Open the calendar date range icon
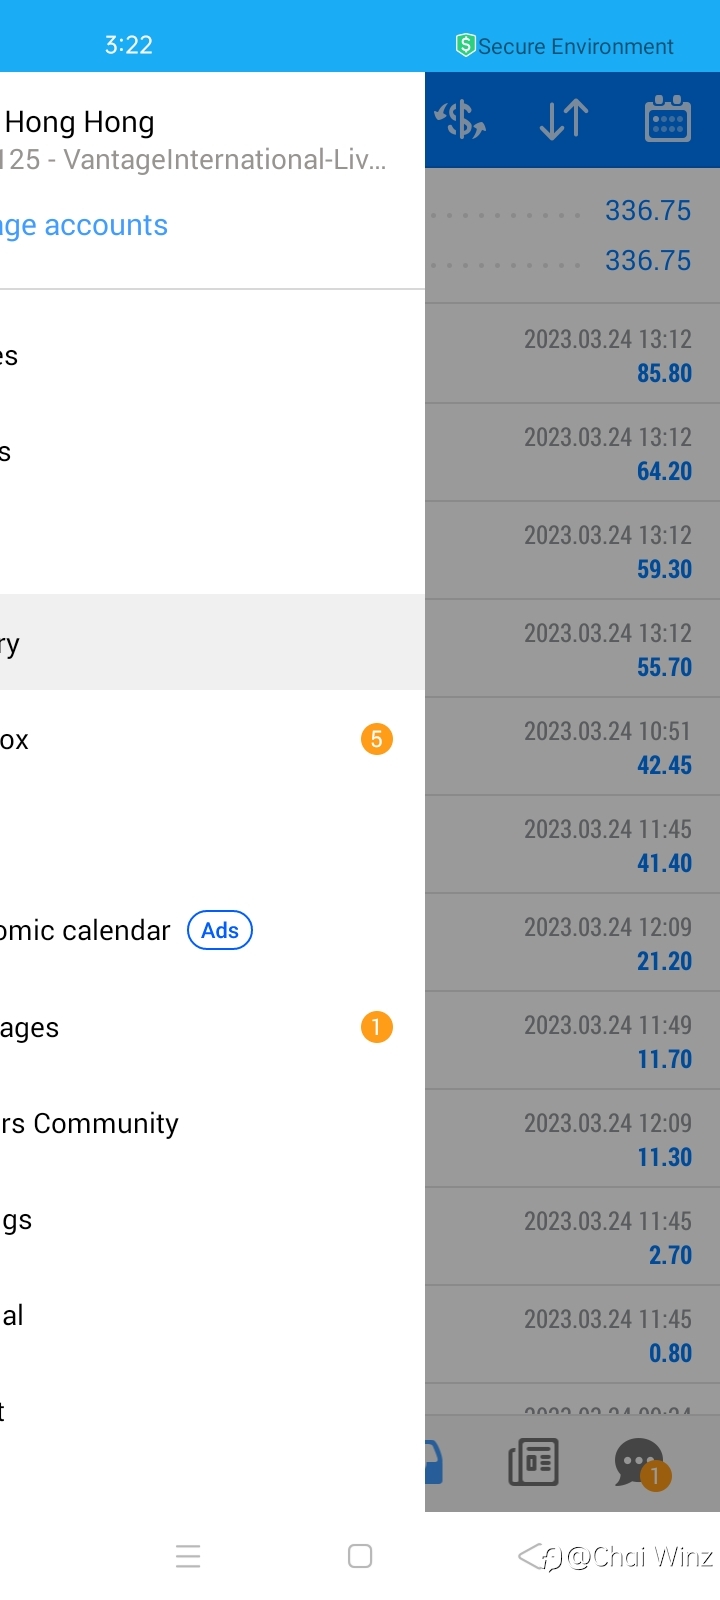This screenshot has height=1600, width=720. (667, 120)
